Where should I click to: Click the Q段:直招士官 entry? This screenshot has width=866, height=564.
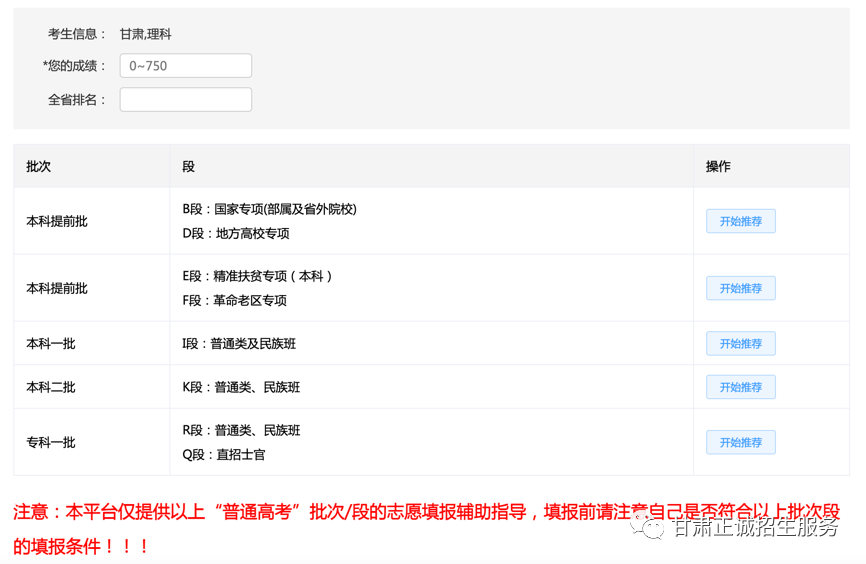tap(224, 454)
